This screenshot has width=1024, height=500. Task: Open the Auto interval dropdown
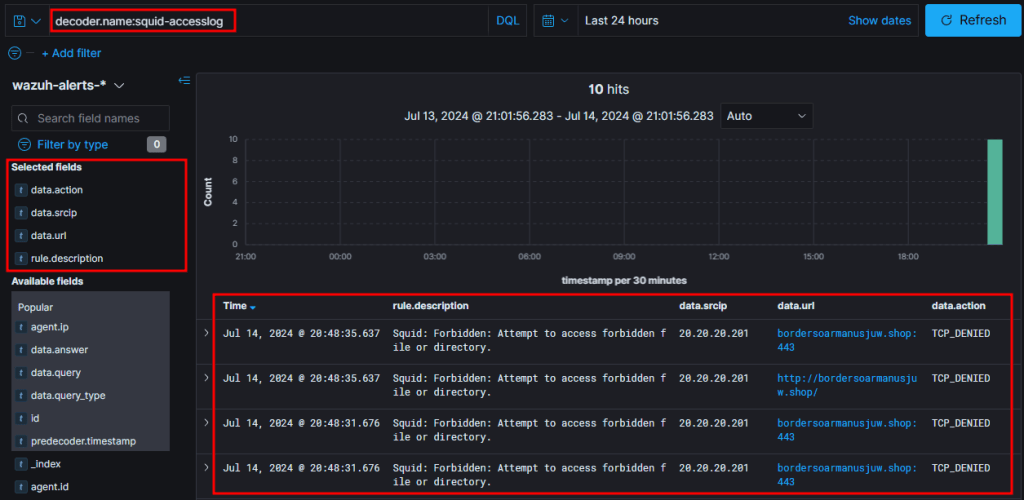pyautogui.click(x=766, y=116)
